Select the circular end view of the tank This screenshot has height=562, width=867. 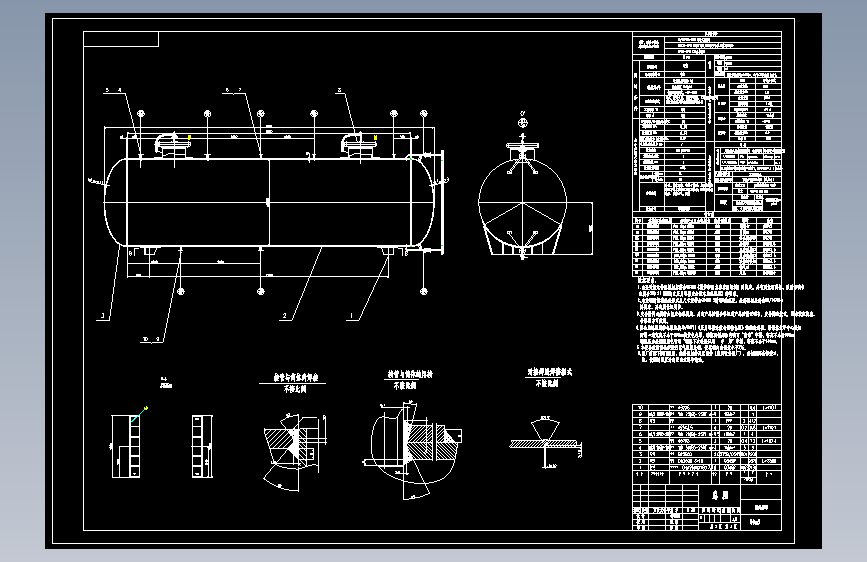pos(523,202)
